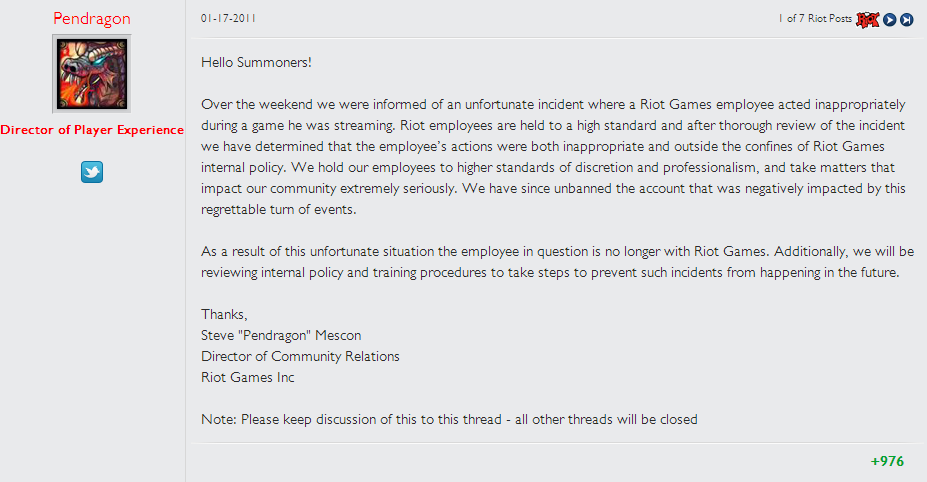Open Pendragon's Twitter profile icon
This screenshot has width=927, height=482.
(x=92, y=172)
